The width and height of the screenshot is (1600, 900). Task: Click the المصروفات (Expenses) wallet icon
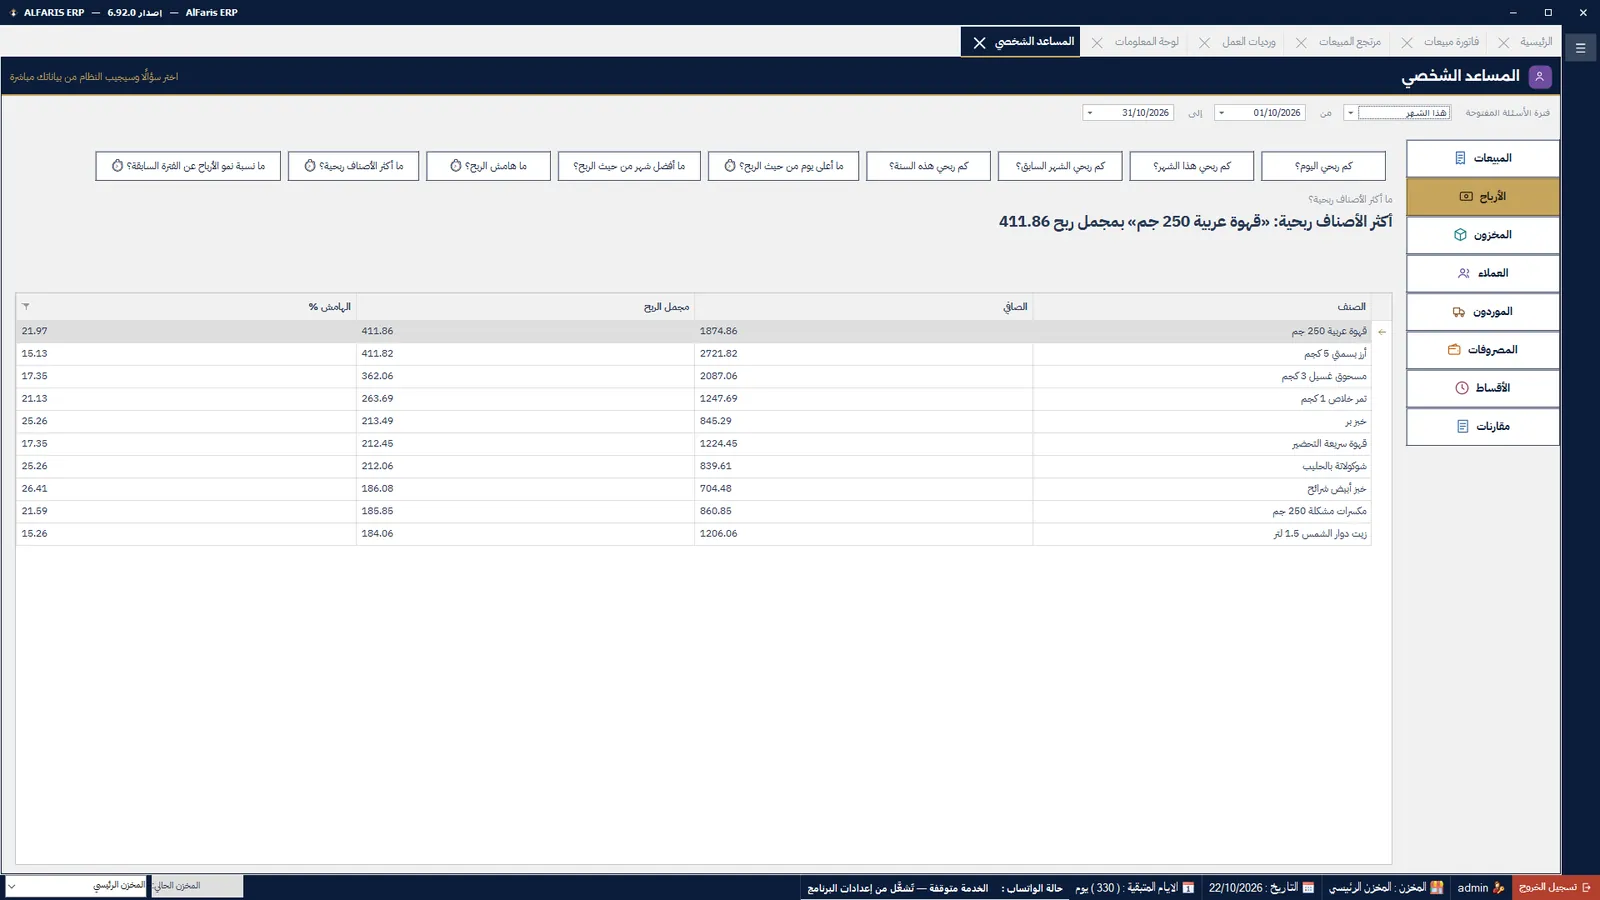(x=1454, y=350)
